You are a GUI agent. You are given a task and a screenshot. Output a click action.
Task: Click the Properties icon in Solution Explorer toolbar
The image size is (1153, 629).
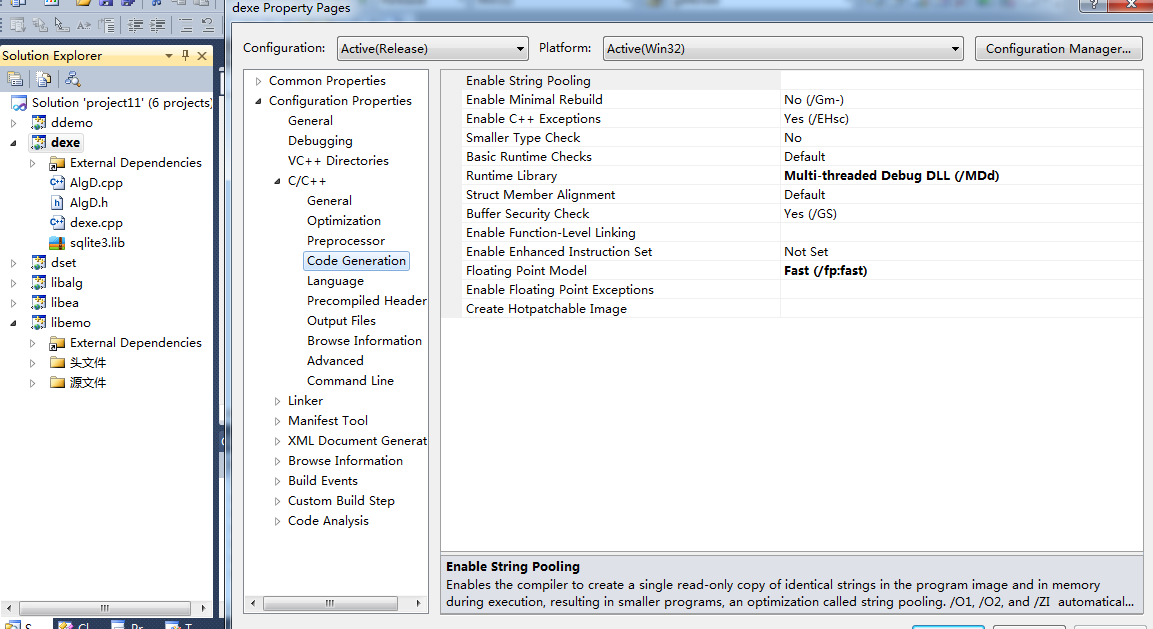tap(15, 78)
